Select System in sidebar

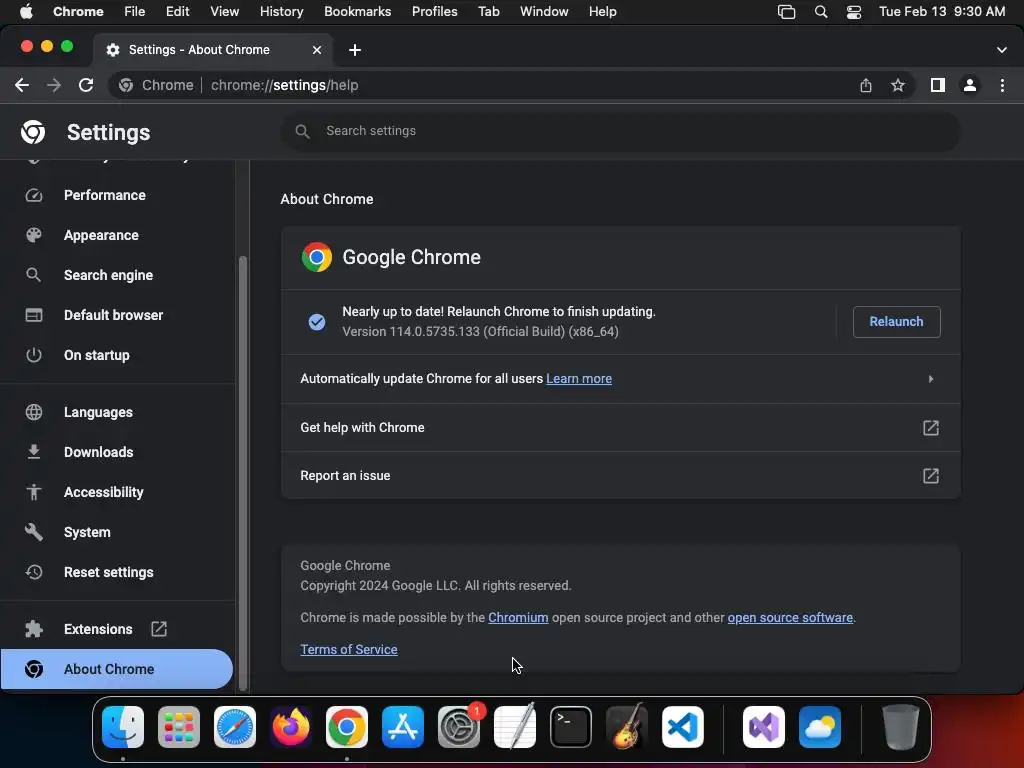pos(87,532)
